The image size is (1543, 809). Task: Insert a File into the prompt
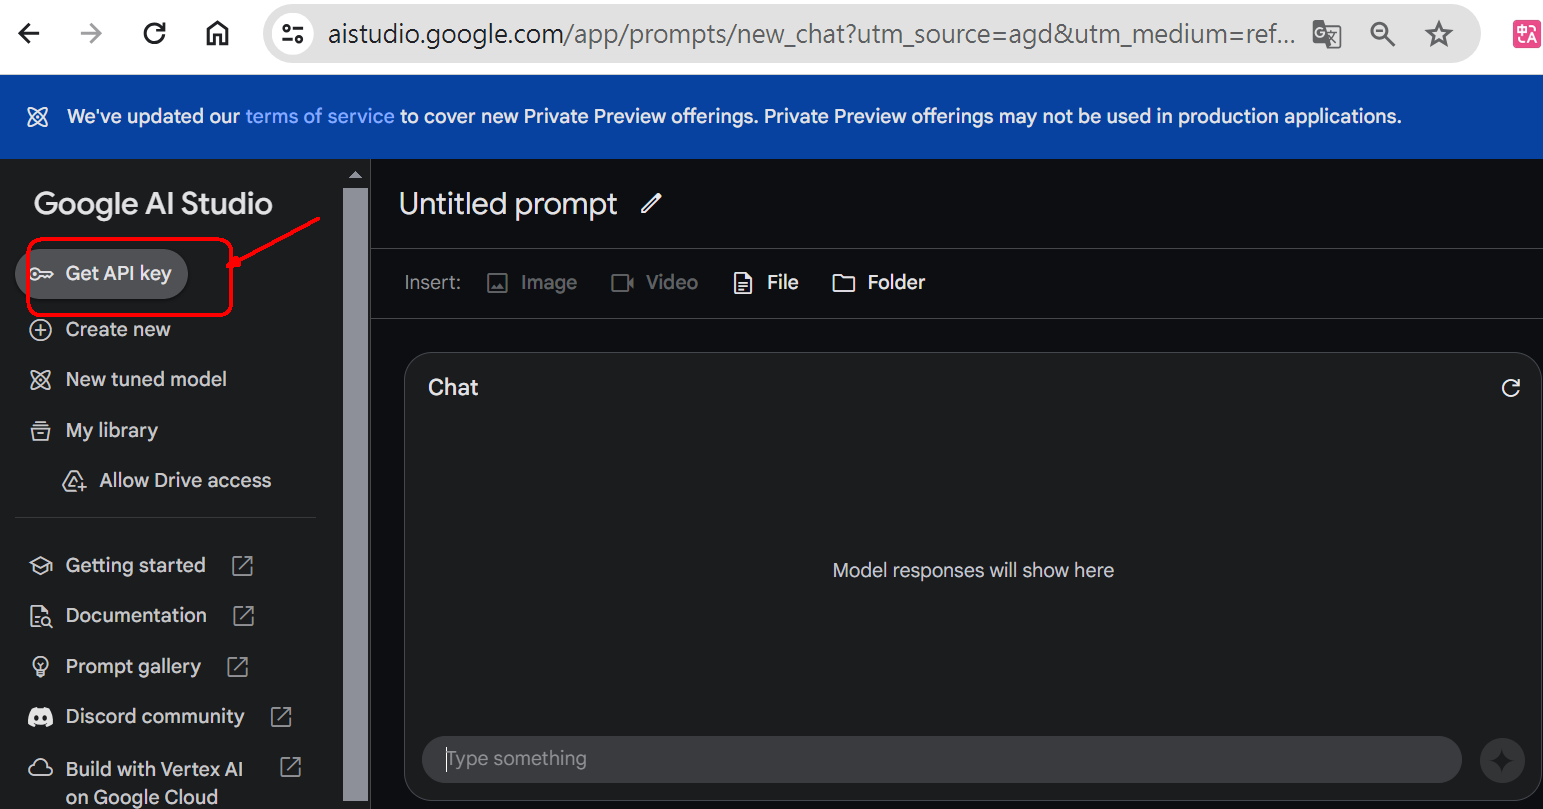click(766, 283)
